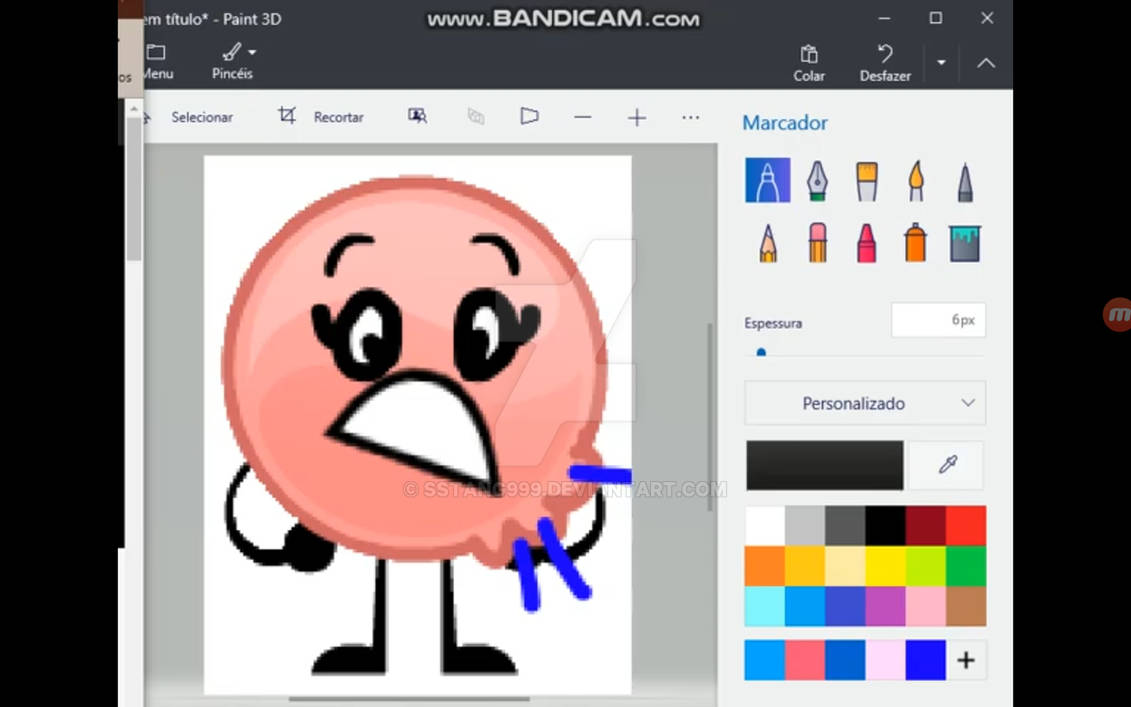The height and width of the screenshot is (707, 1131).
Task: Select the Watercolor brush tool
Action: coord(915,180)
